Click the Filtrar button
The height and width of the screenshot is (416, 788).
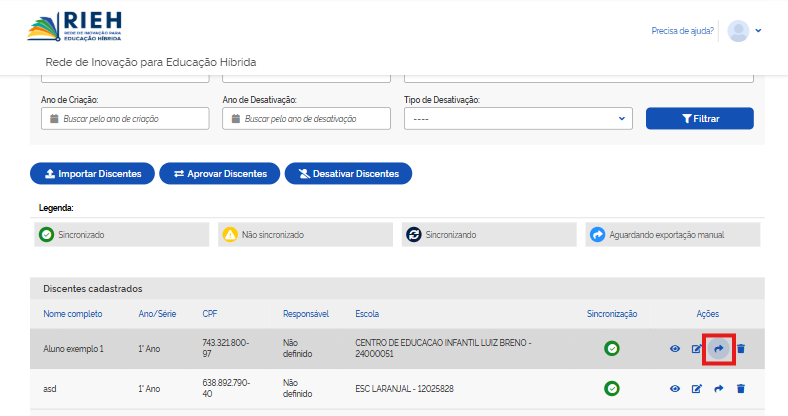(x=700, y=119)
